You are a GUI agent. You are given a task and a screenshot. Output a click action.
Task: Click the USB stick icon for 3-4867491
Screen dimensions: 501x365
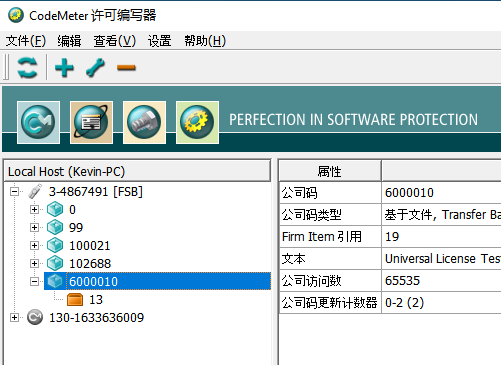tap(35, 191)
